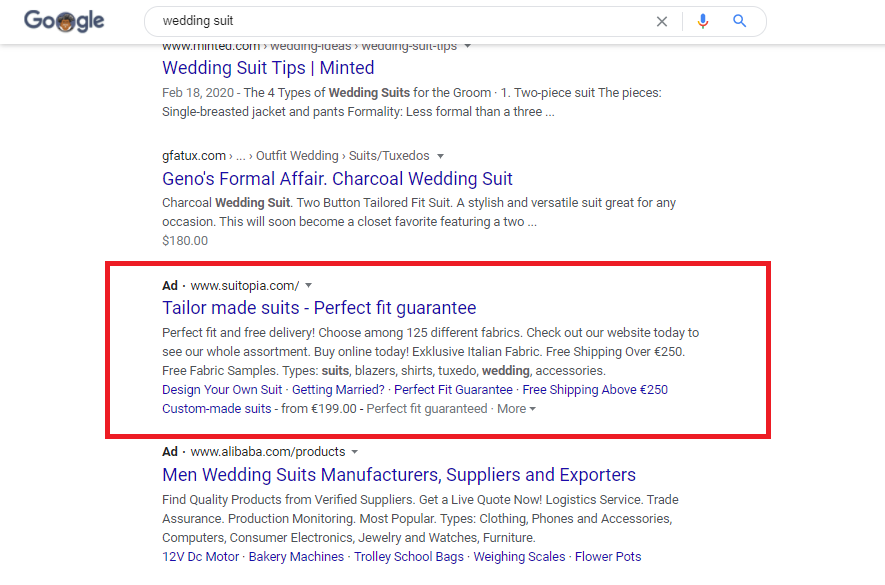Open dropdown arrow next to www.suitopia.com/
The width and height of the screenshot is (885, 585).
coord(309,286)
